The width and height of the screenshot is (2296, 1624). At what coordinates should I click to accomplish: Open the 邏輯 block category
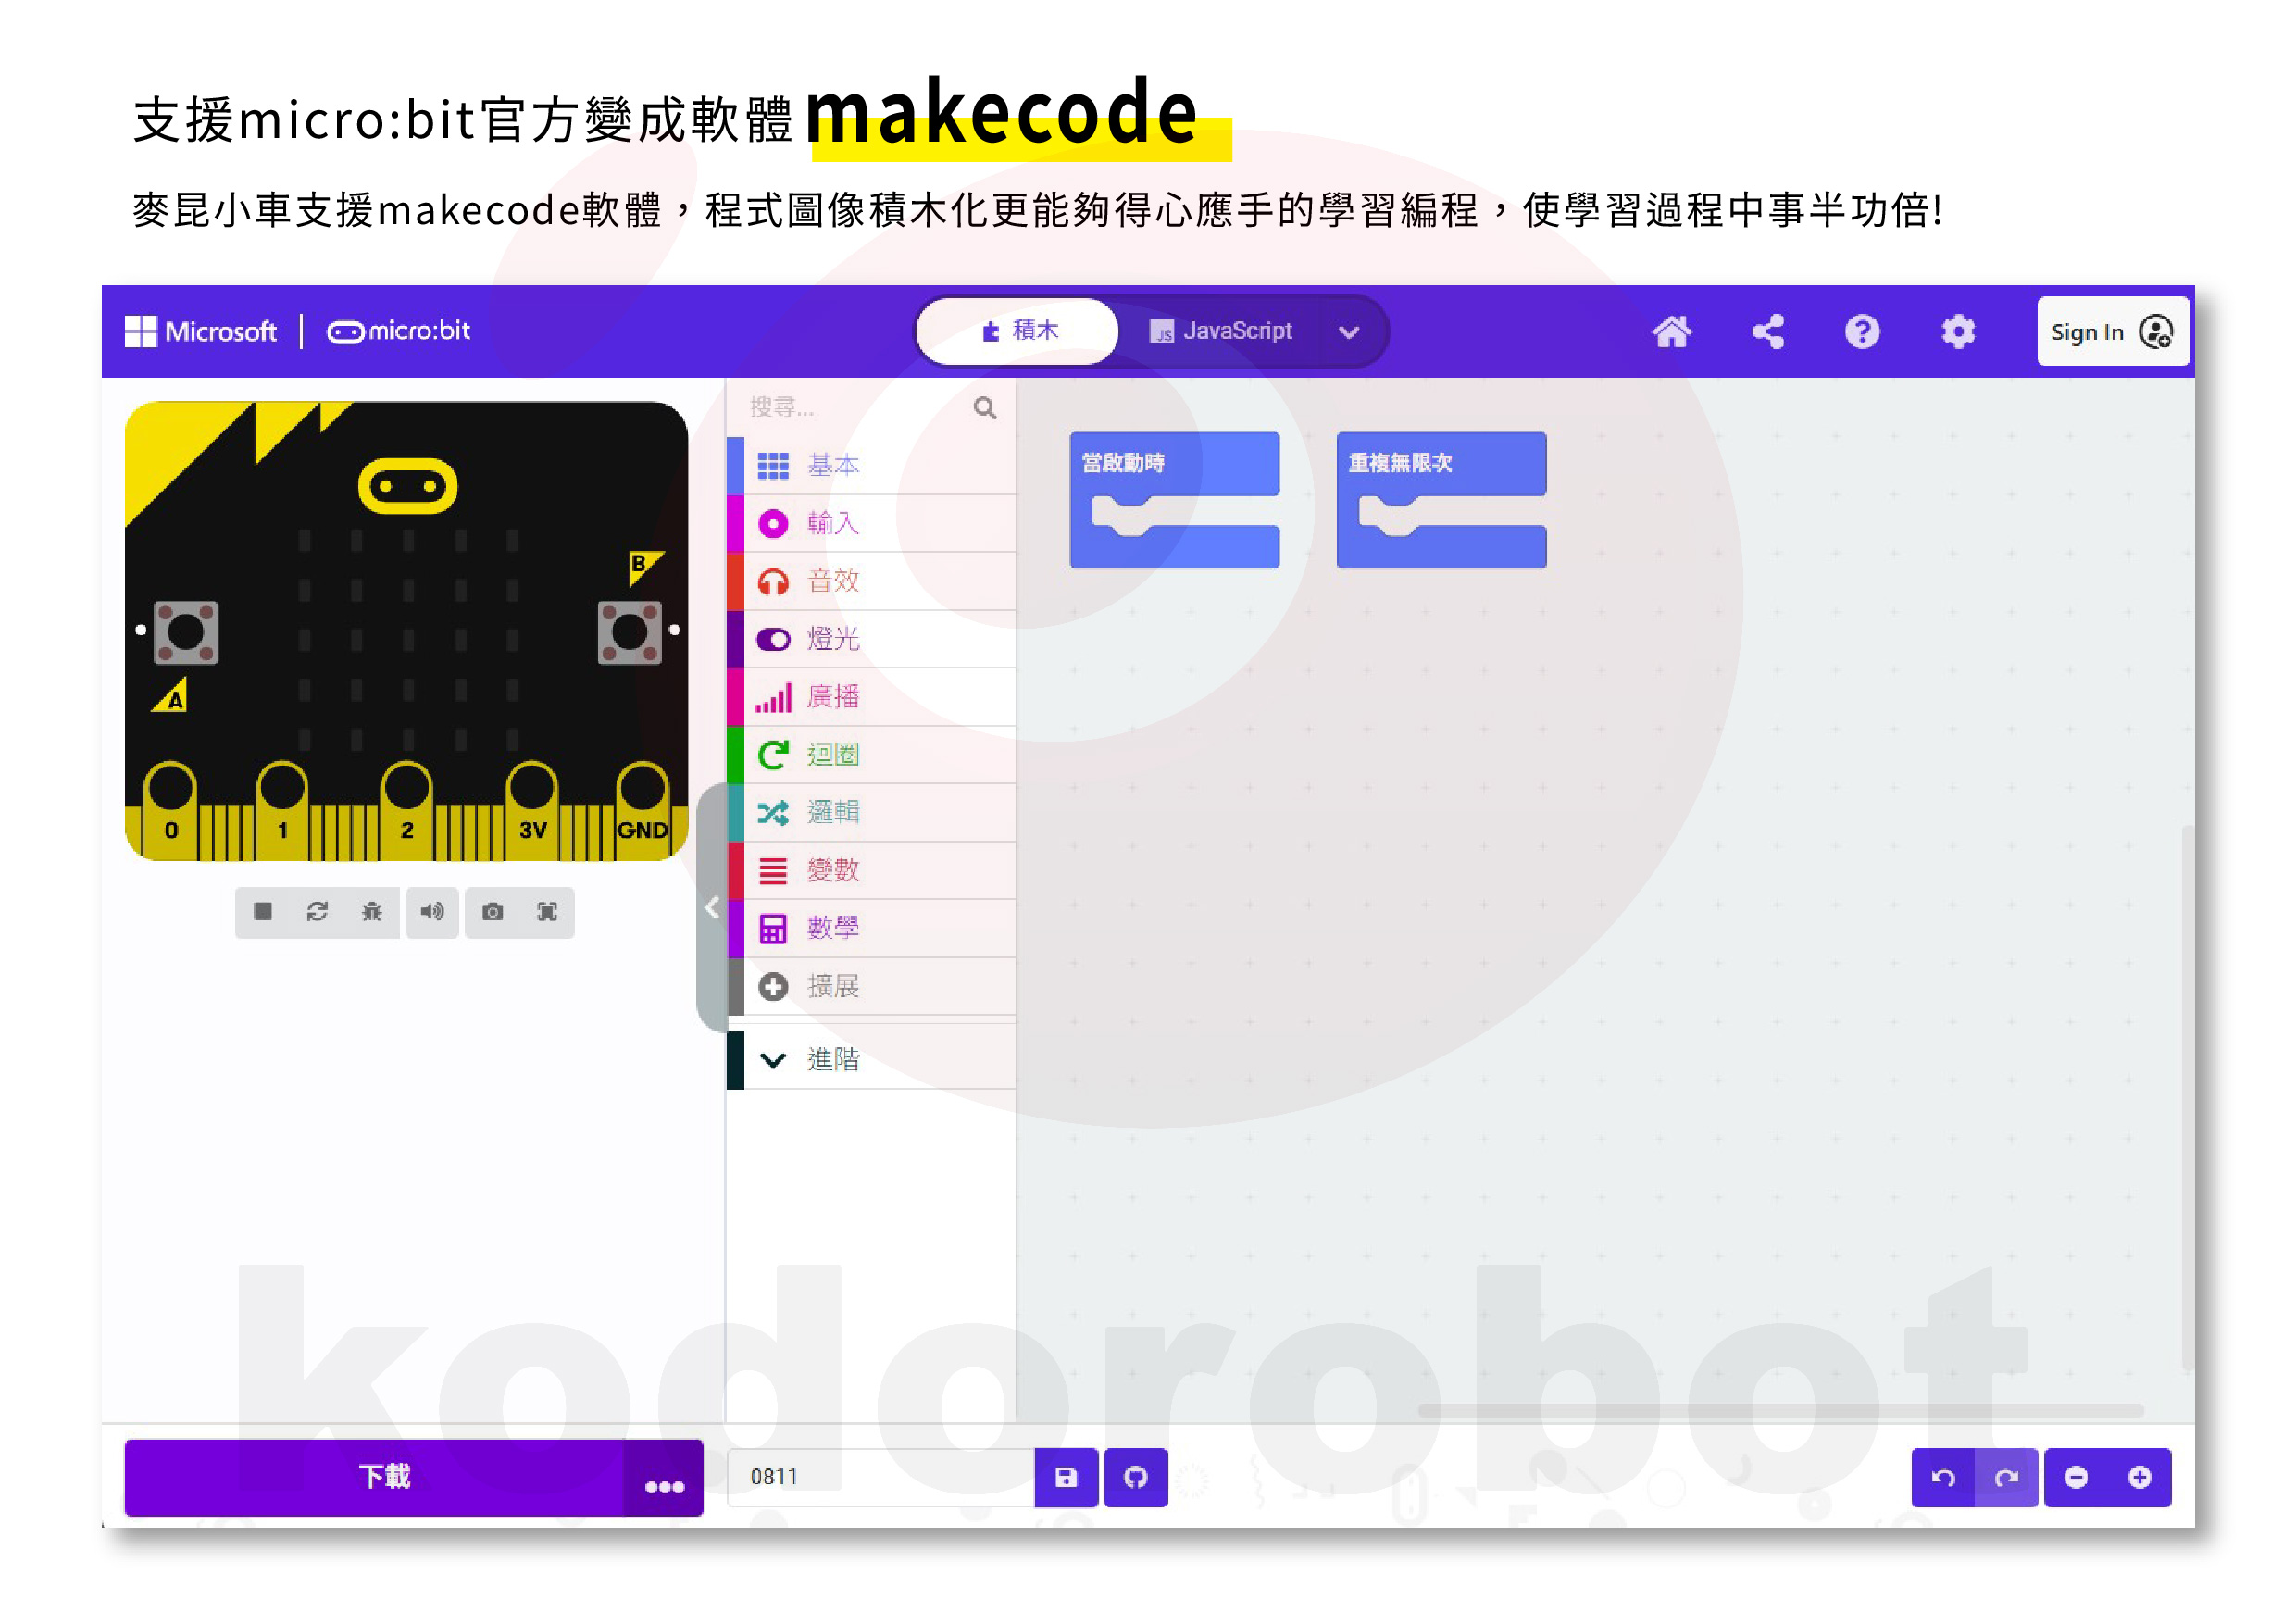pyautogui.click(x=871, y=812)
